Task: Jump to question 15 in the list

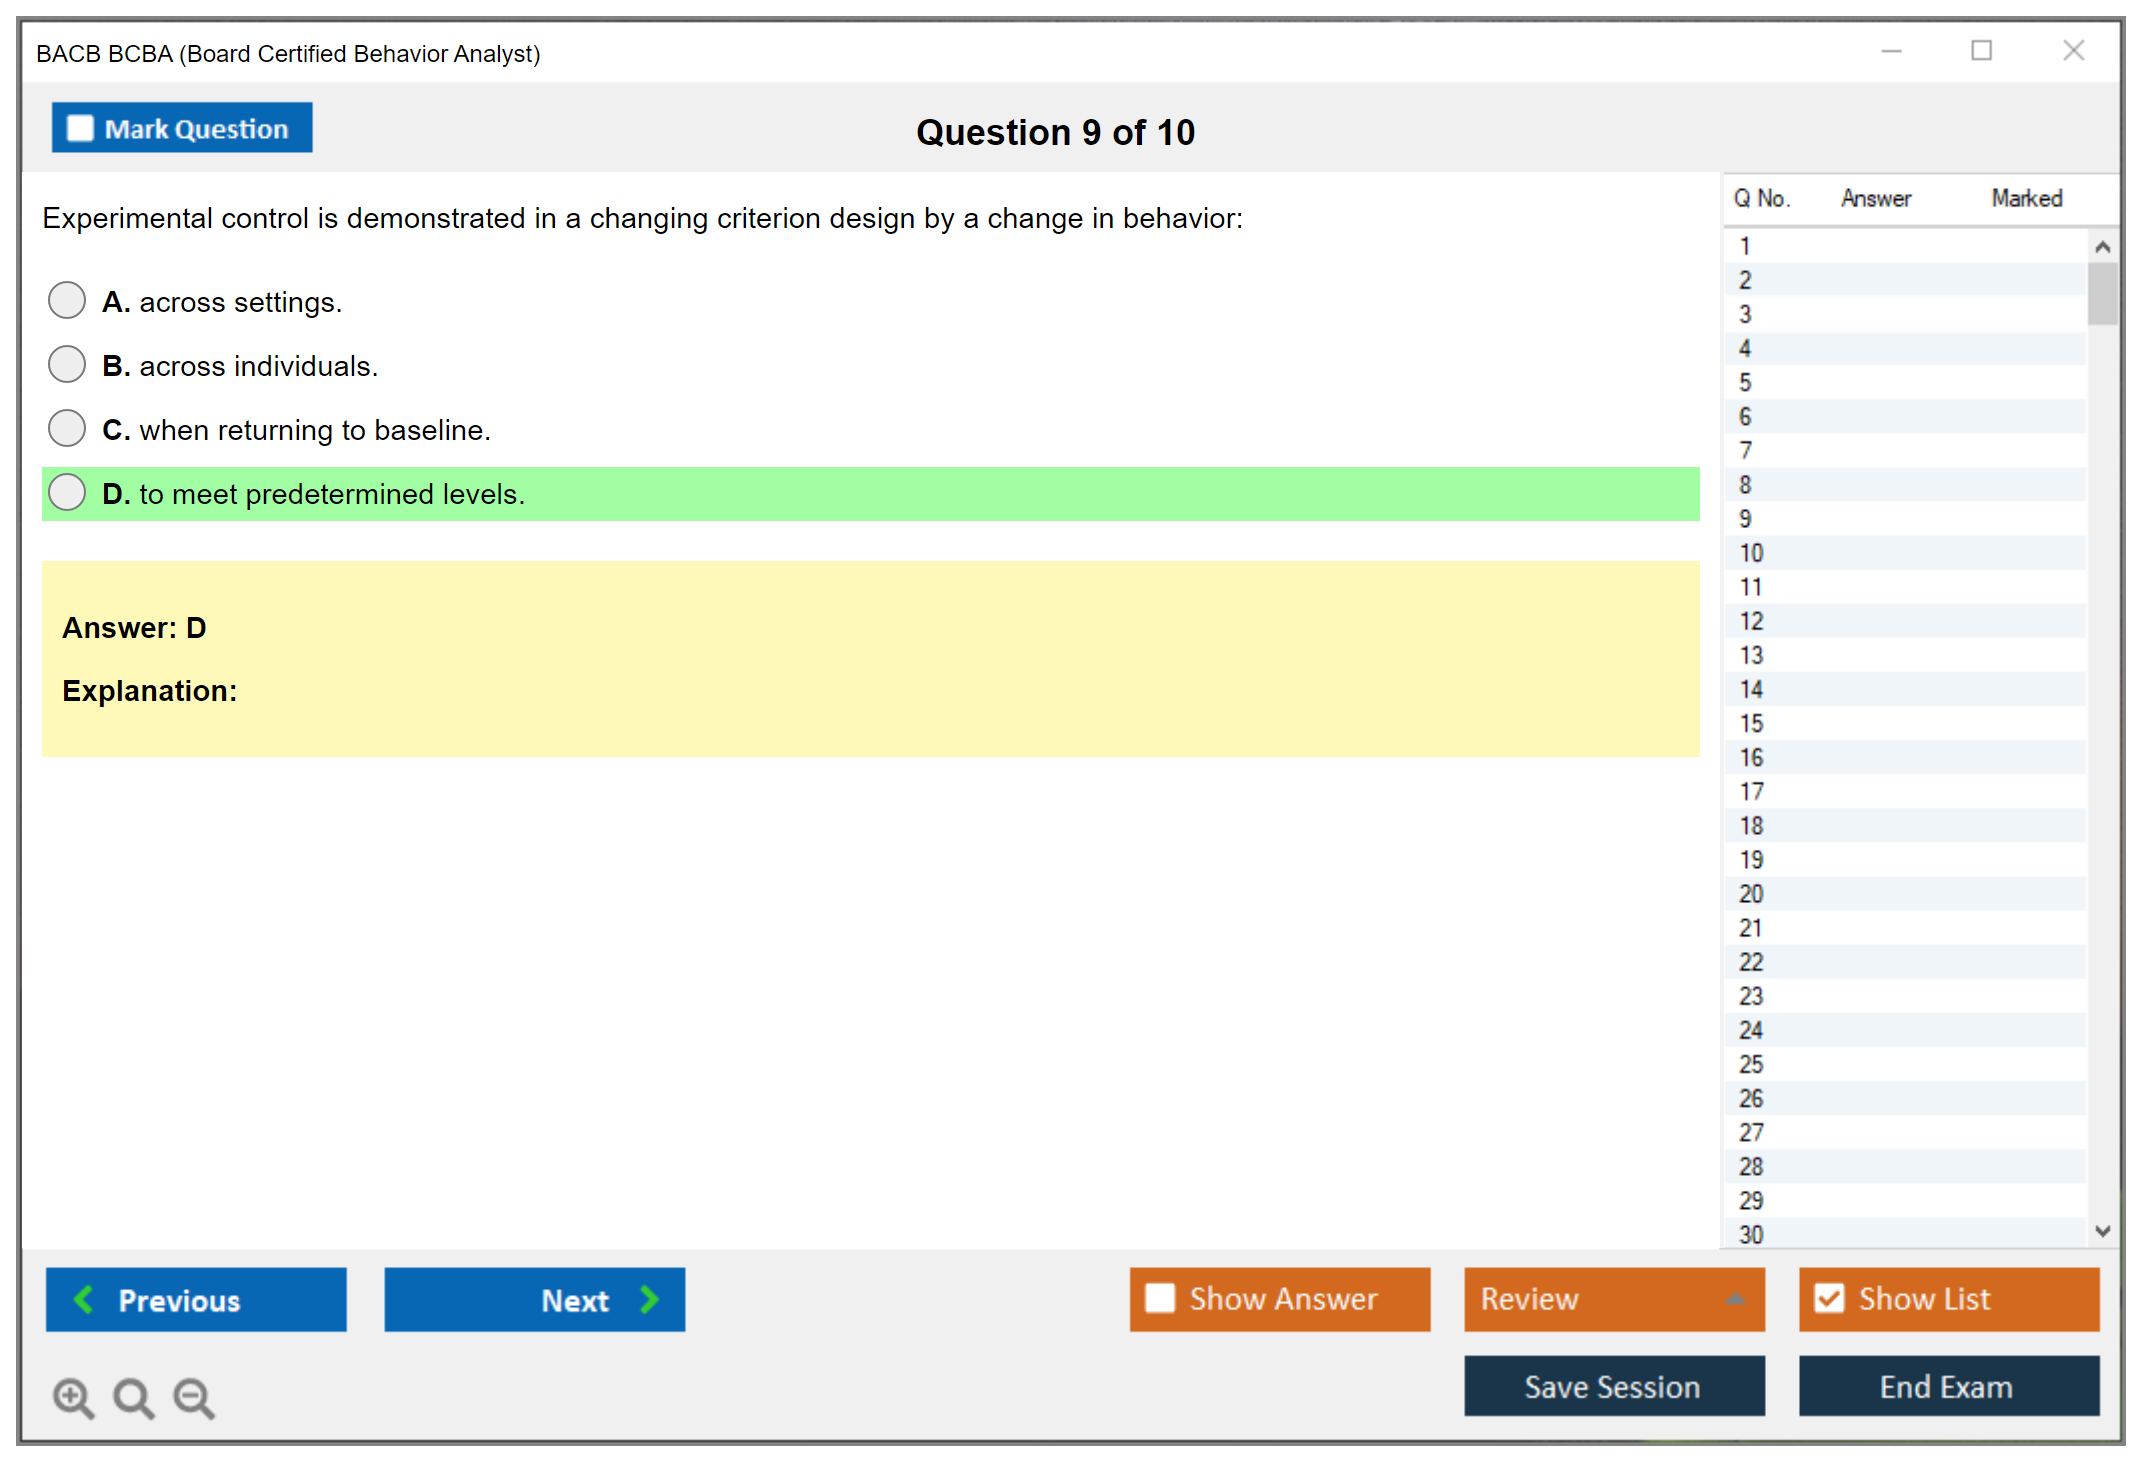Action: [x=1751, y=723]
